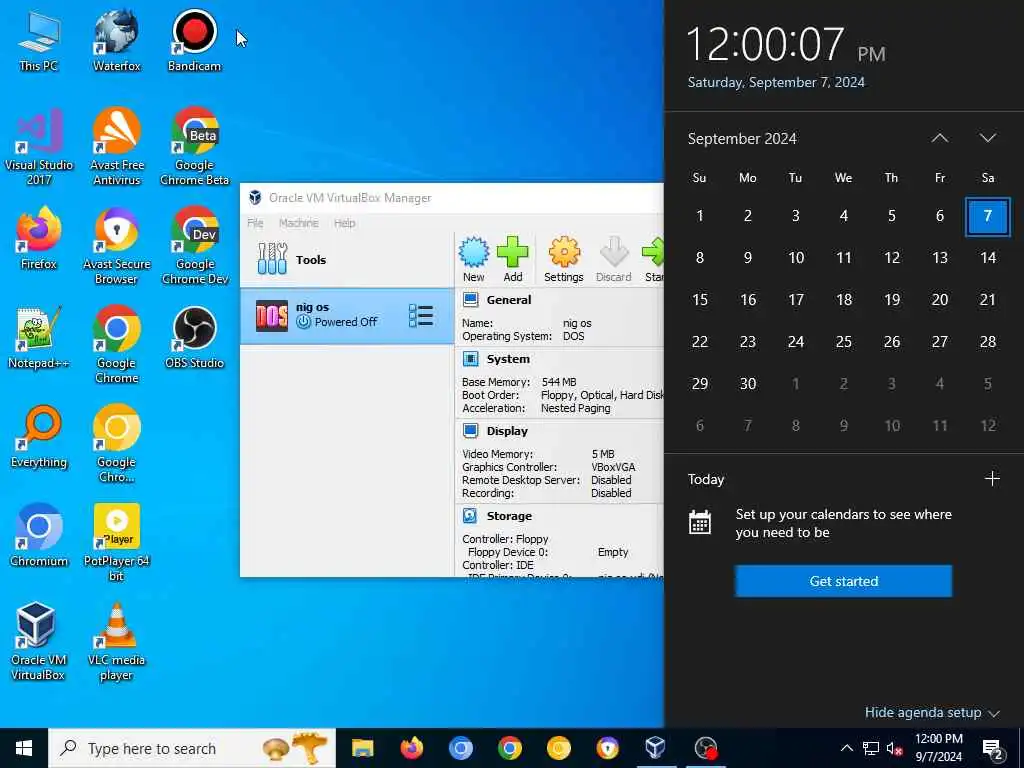Click the Storage section header
This screenshot has height=768, width=1024.
pos(509,516)
